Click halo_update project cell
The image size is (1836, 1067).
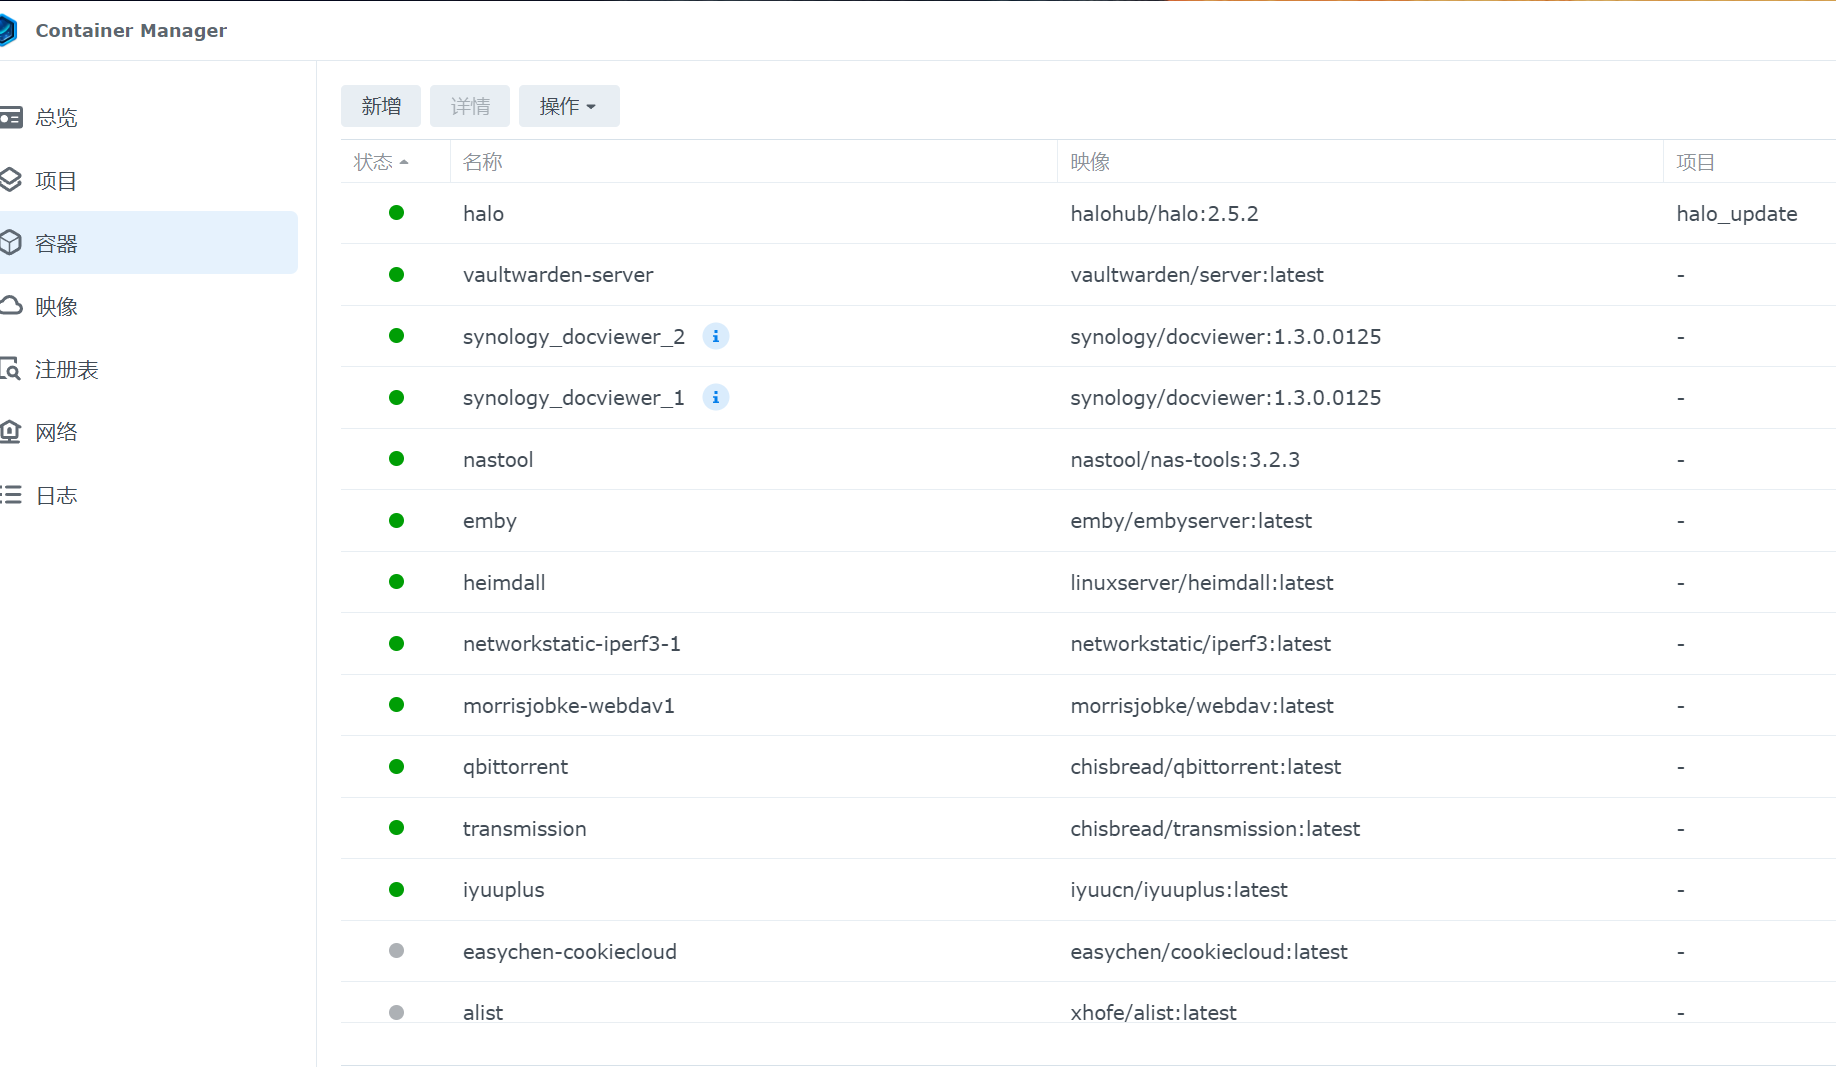click(x=1737, y=214)
